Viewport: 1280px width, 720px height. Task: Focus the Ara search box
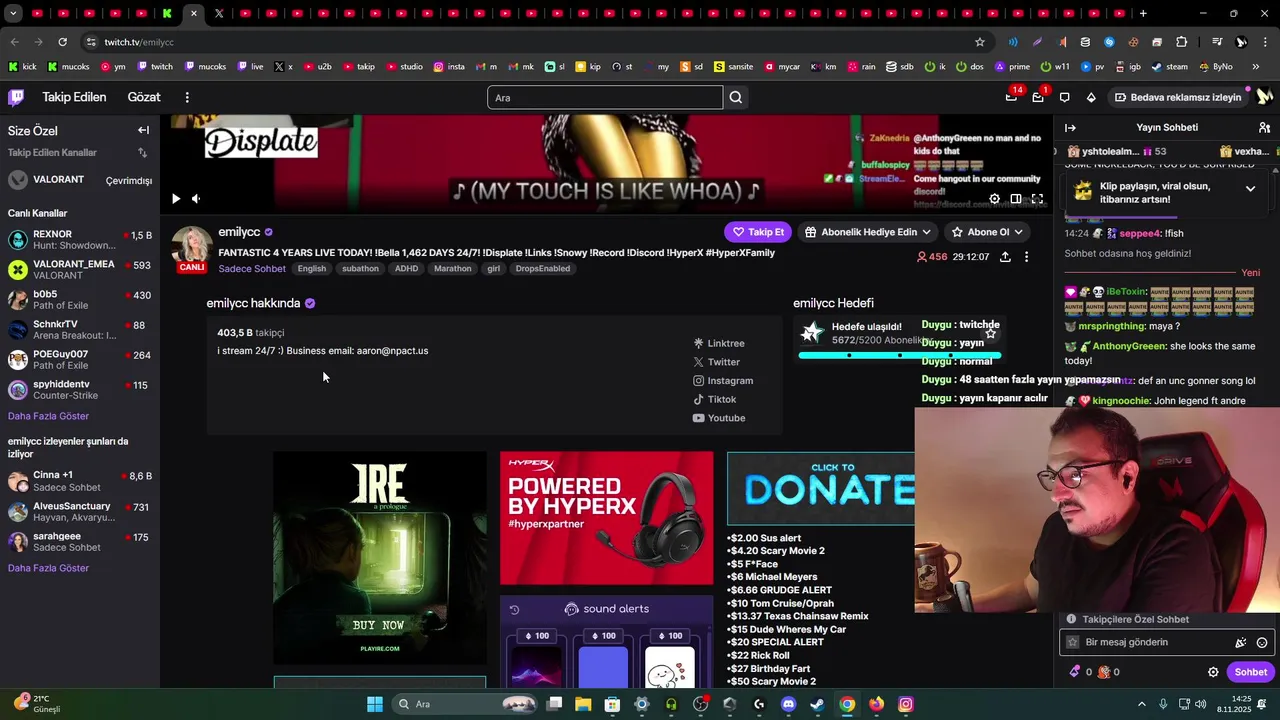pos(605,97)
